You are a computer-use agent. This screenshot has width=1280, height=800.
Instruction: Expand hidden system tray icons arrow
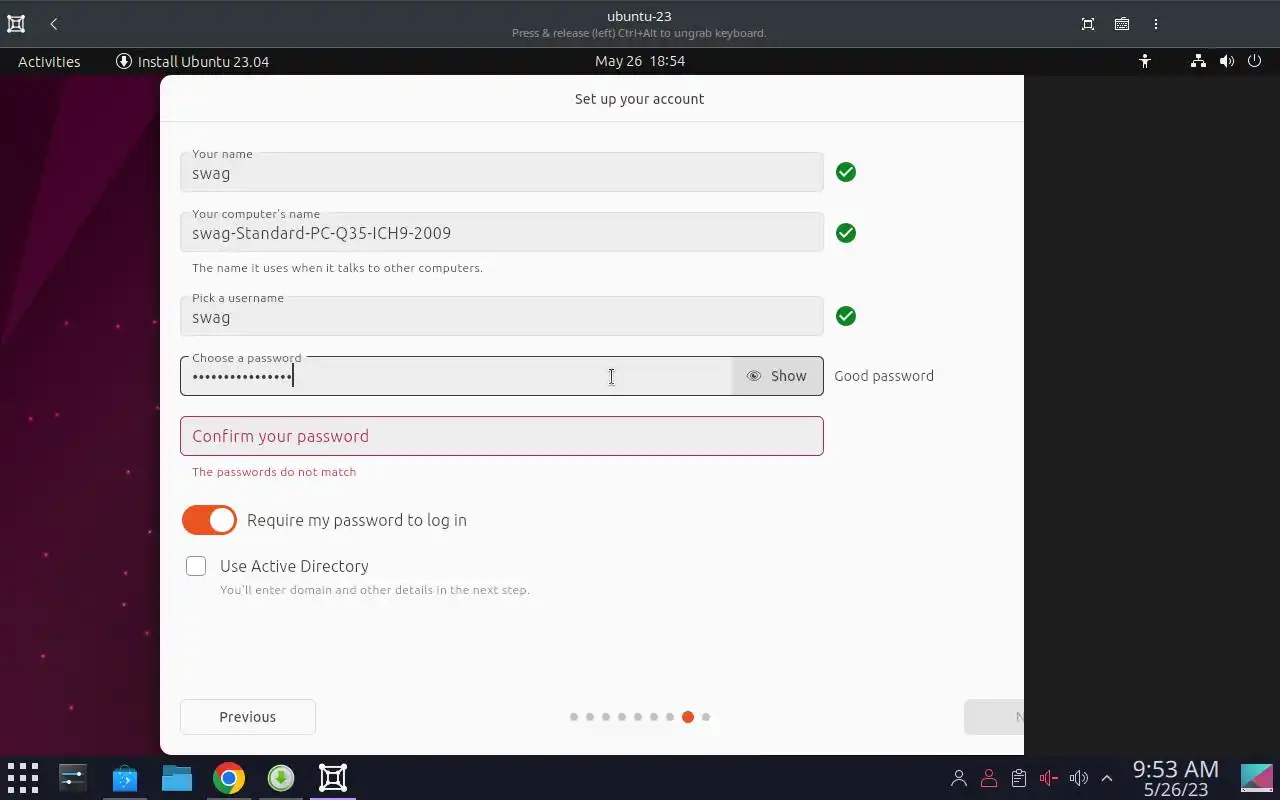coord(1107,778)
